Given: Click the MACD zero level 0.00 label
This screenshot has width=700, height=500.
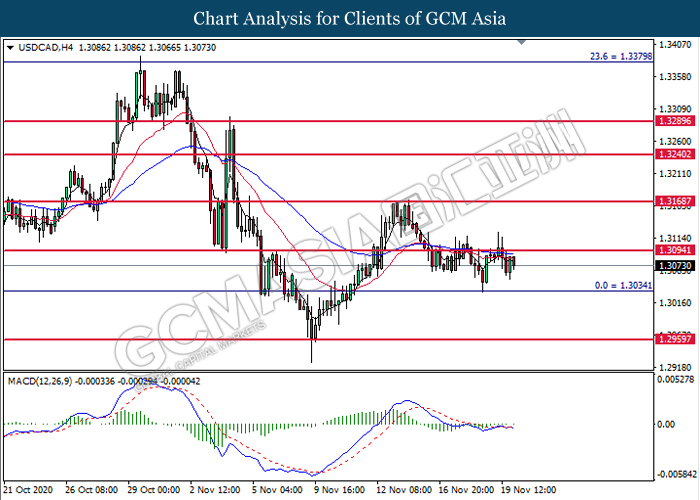Looking at the screenshot, I should [x=666, y=424].
